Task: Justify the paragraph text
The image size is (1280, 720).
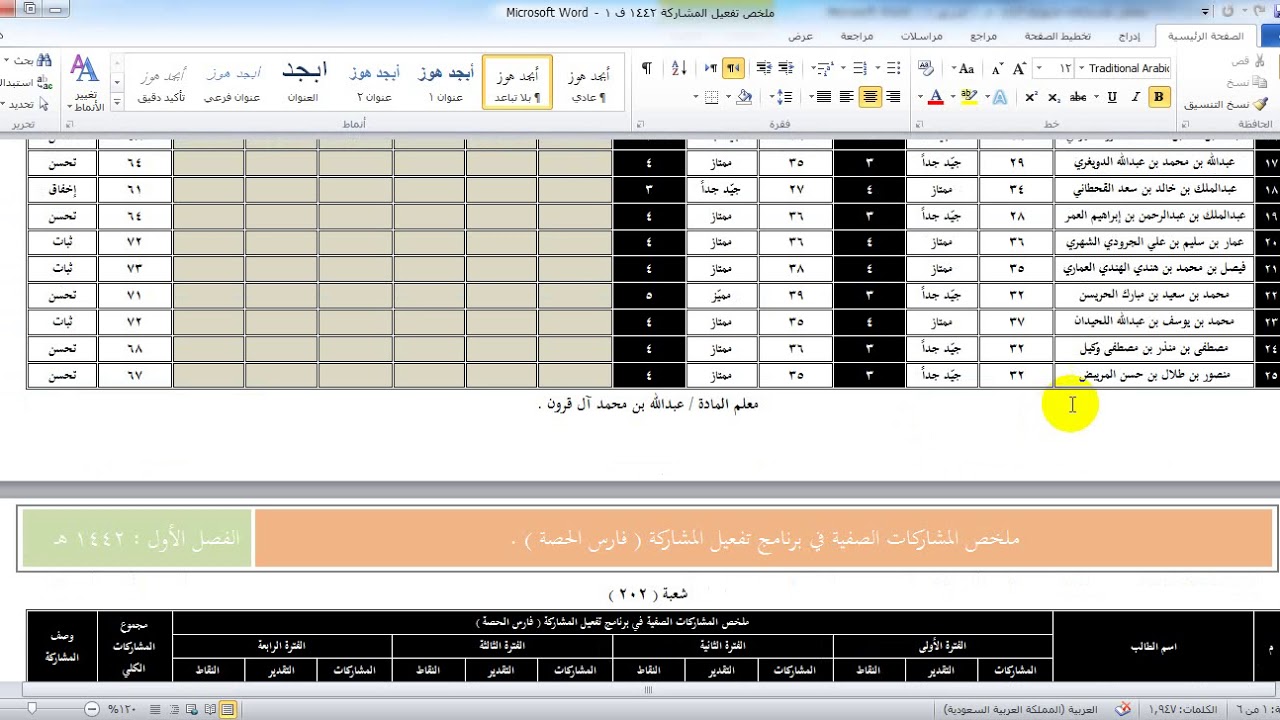Action: pyautogui.click(x=824, y=97)
